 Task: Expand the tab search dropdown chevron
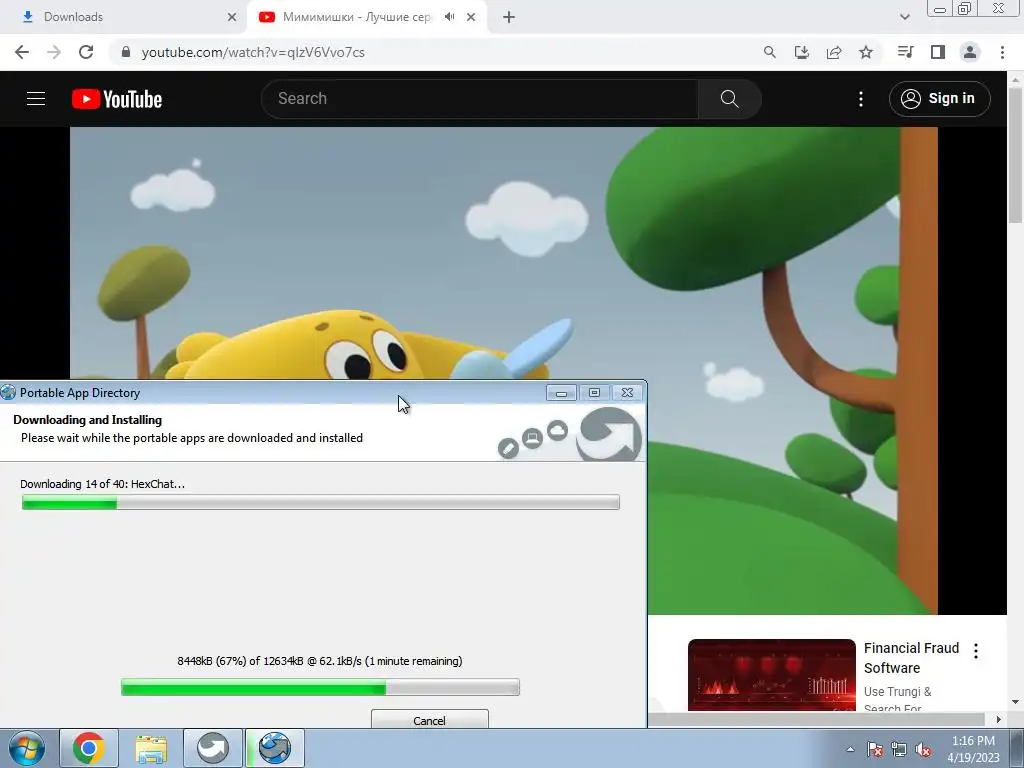point(904,17)
